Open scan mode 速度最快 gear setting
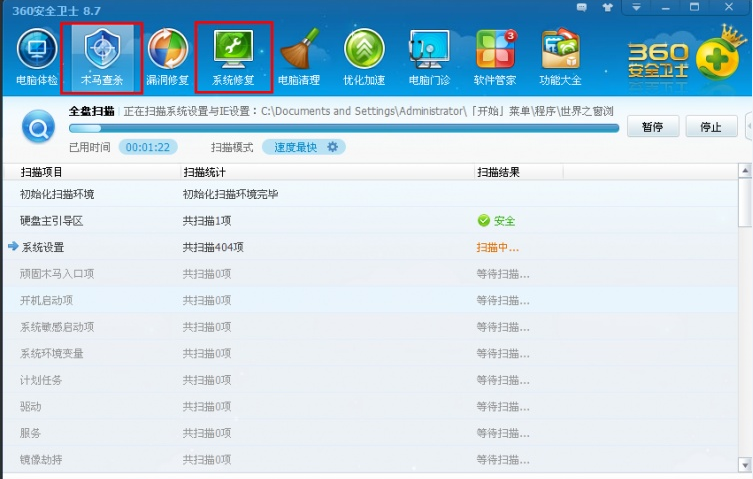 332,147
